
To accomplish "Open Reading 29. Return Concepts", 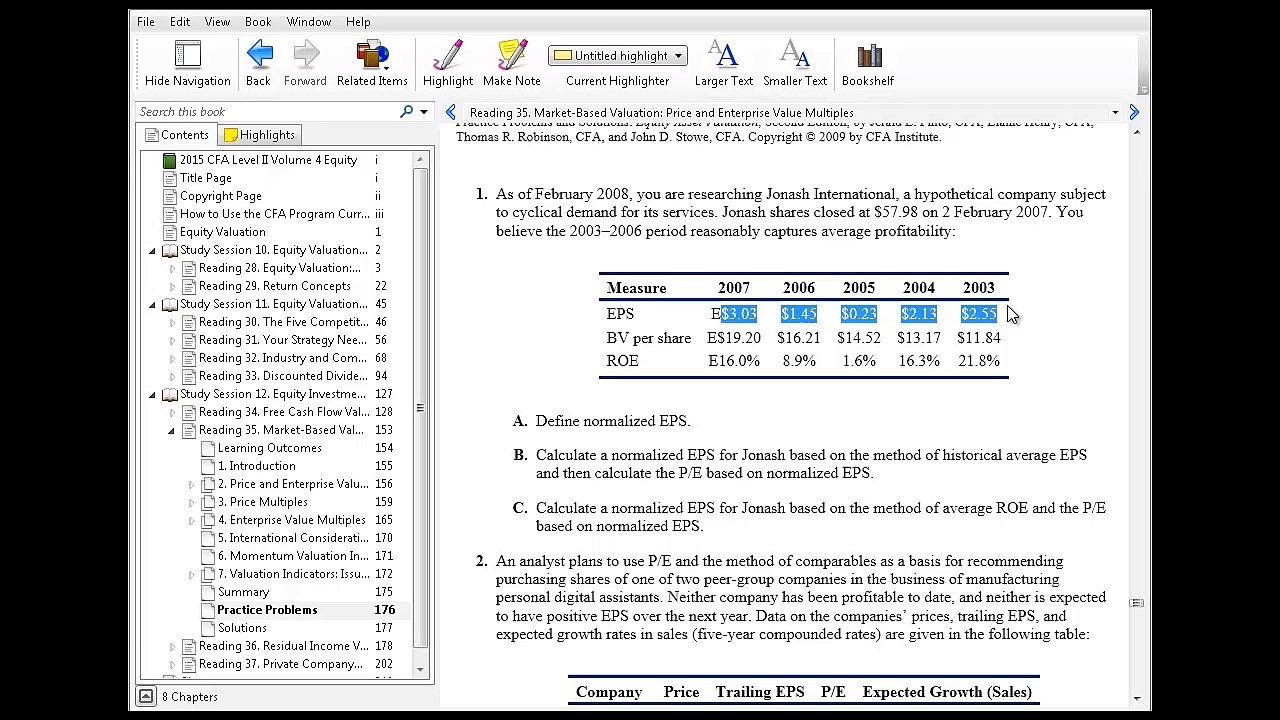I will tap(275, 286).
